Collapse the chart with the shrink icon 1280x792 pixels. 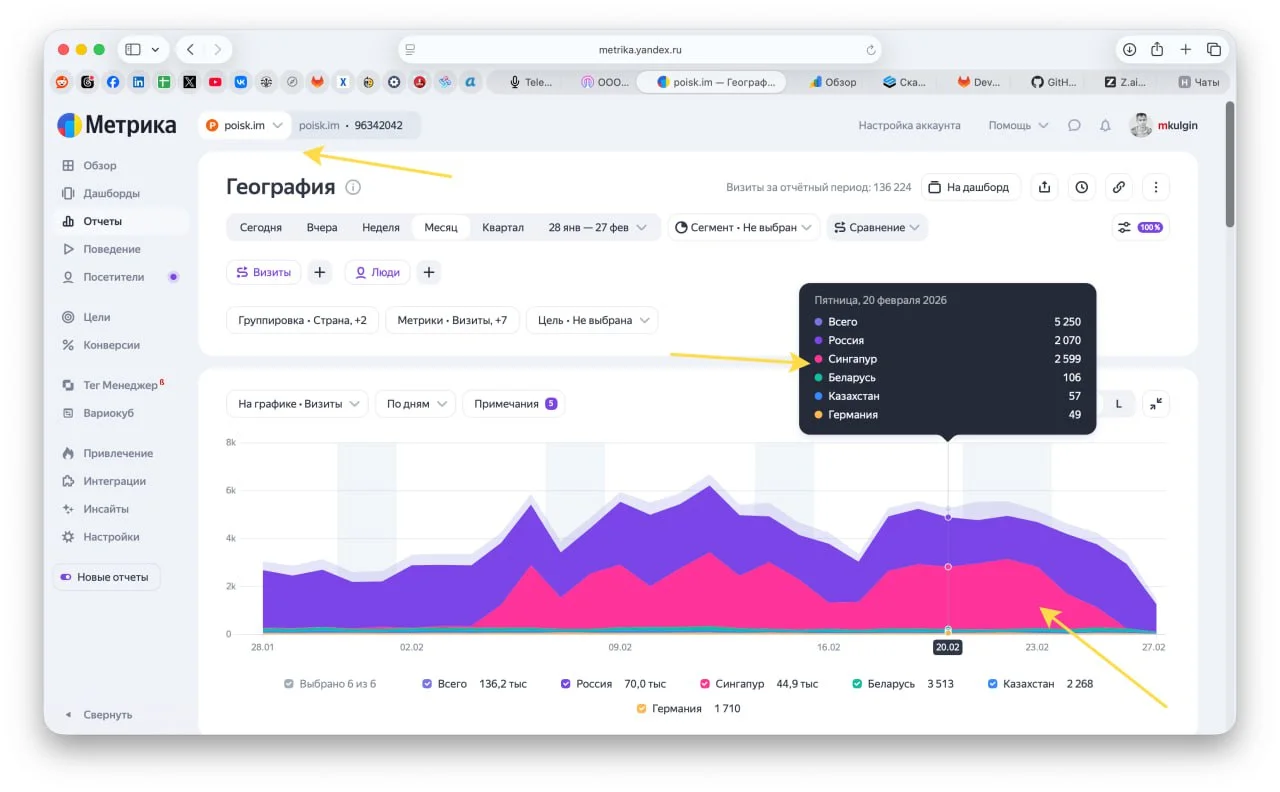pos(1156,404)
